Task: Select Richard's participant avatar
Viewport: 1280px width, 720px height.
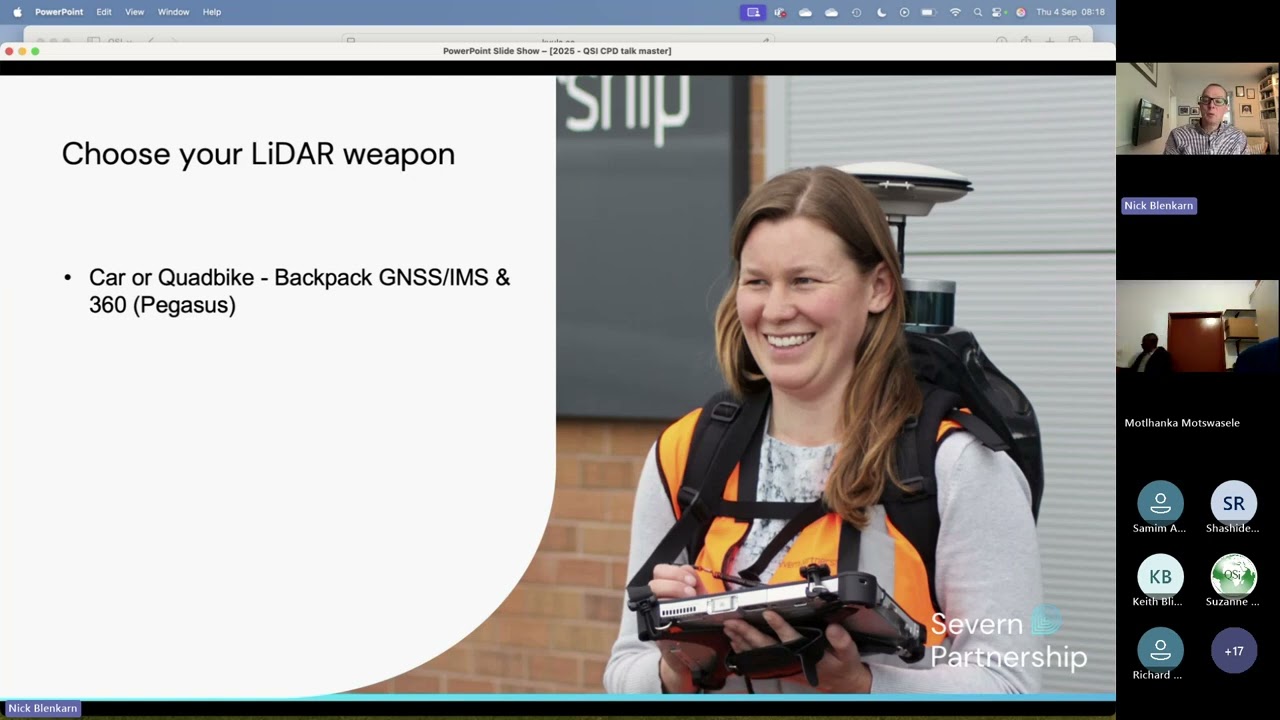Action: [x=1160, y=650]
